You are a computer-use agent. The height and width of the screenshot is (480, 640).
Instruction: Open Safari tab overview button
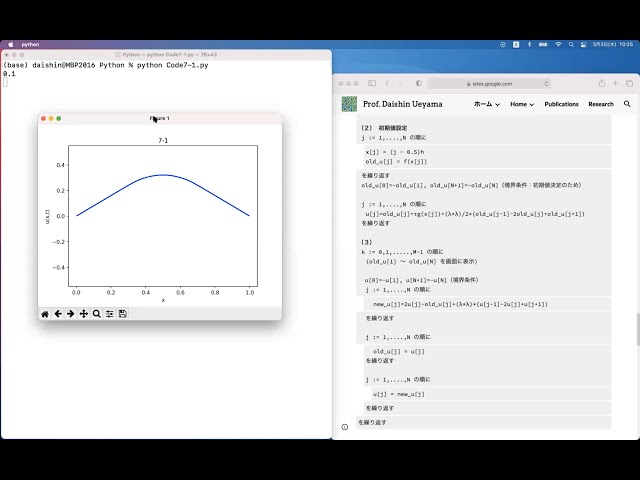pyautogui.click(x=629, y=83)
